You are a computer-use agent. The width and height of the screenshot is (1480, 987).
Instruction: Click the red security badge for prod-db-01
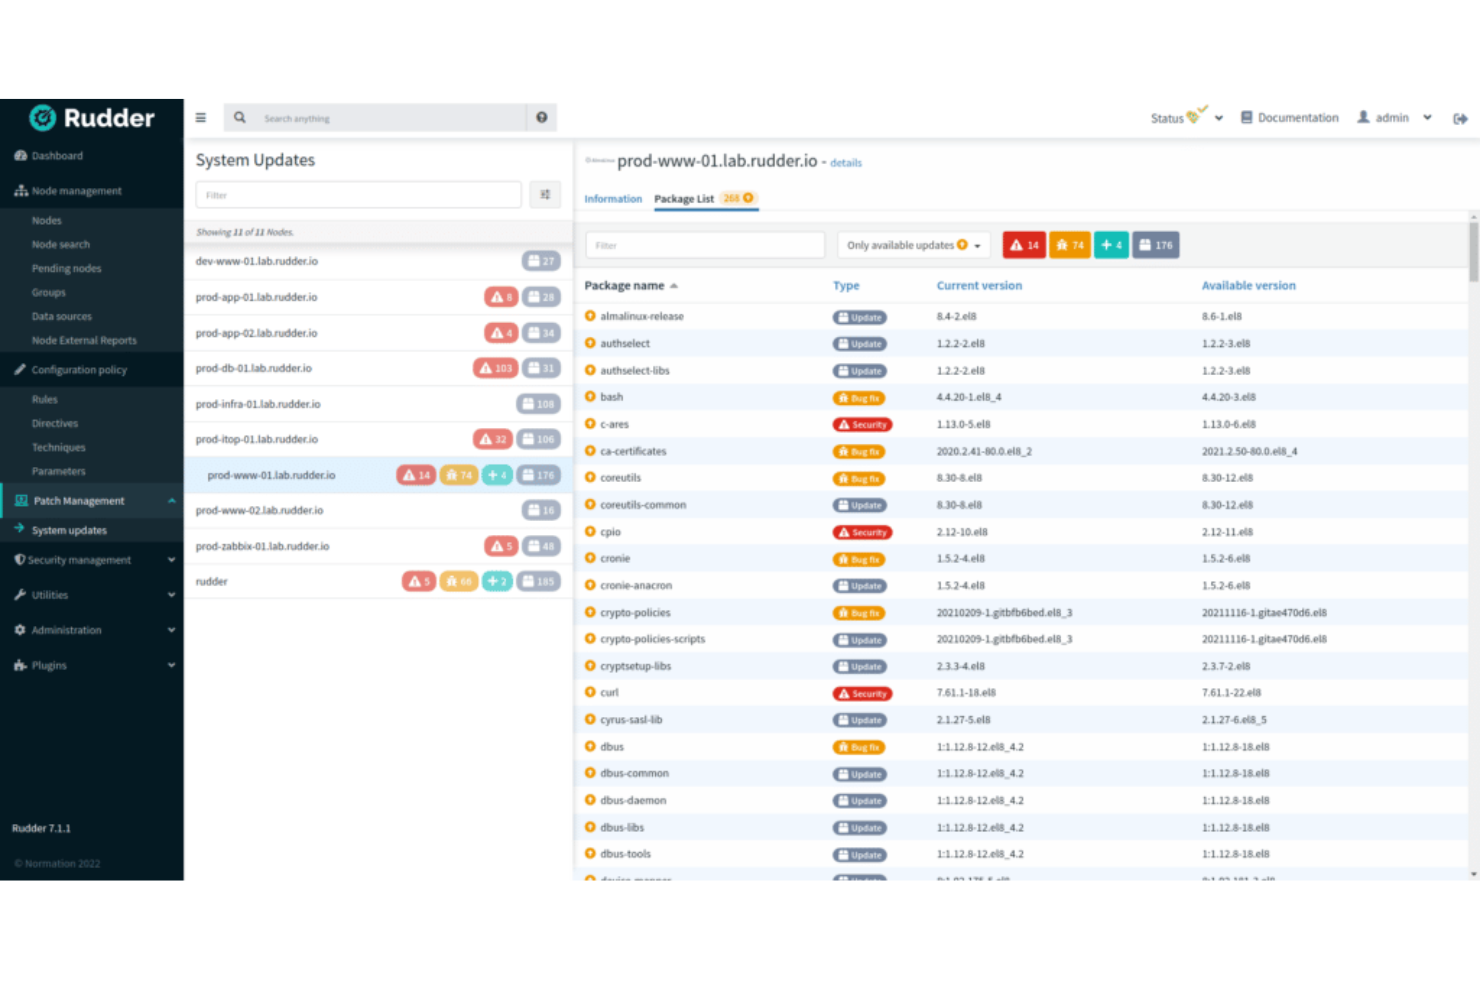495,368
